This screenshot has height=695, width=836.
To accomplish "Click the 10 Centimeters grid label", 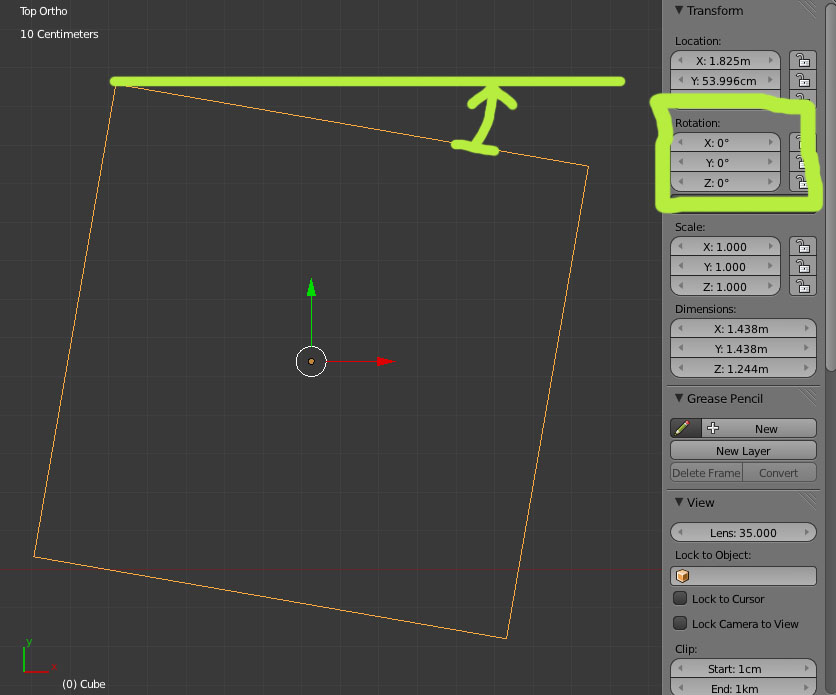I will [59, 34].
